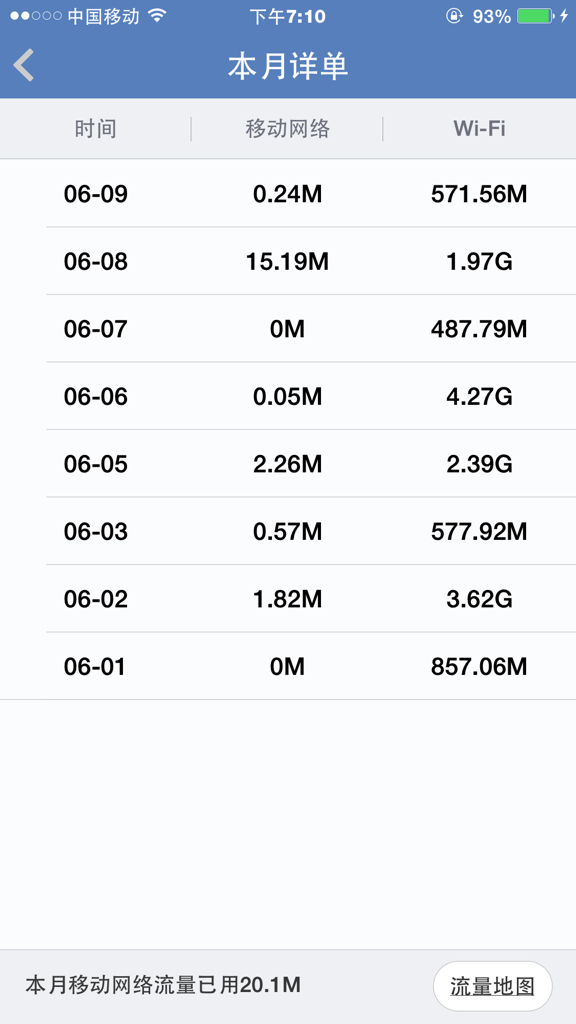Viewport: 576px width, 1024px height.
Task: Tap the battery indicator icon
Action: pos(536,16)
